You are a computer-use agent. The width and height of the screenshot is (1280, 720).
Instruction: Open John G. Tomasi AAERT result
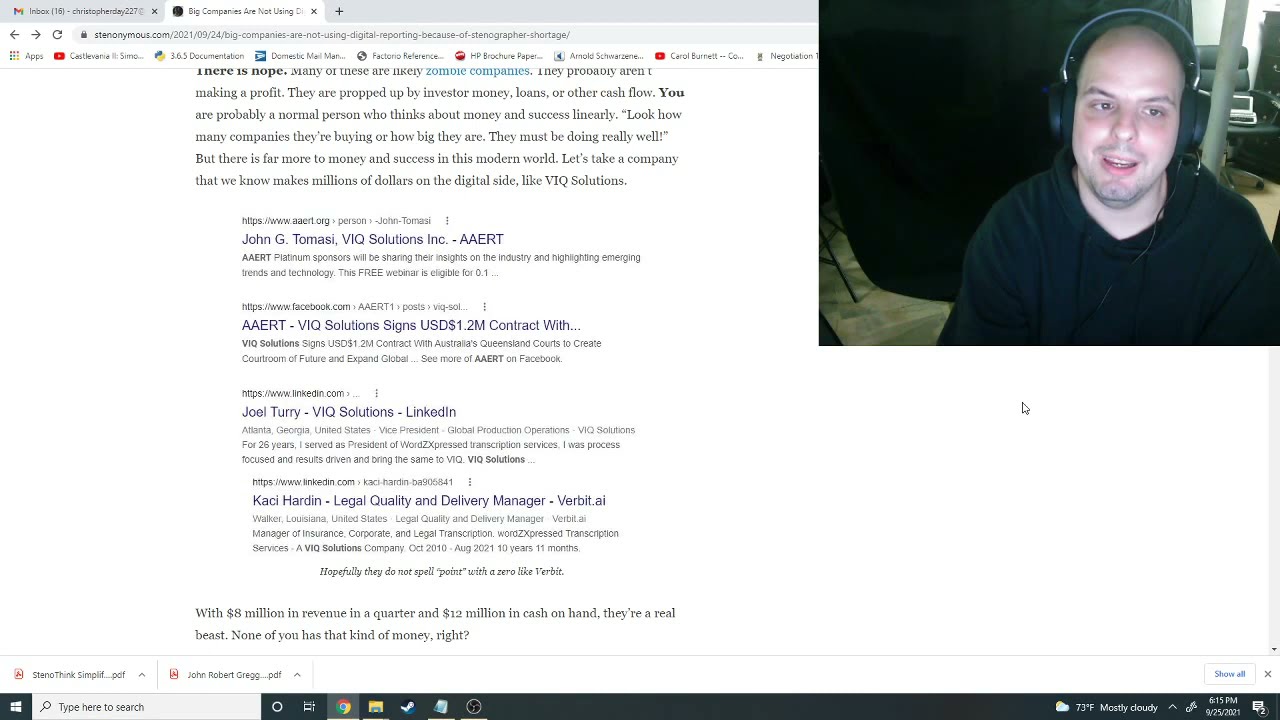coord(372,239)
